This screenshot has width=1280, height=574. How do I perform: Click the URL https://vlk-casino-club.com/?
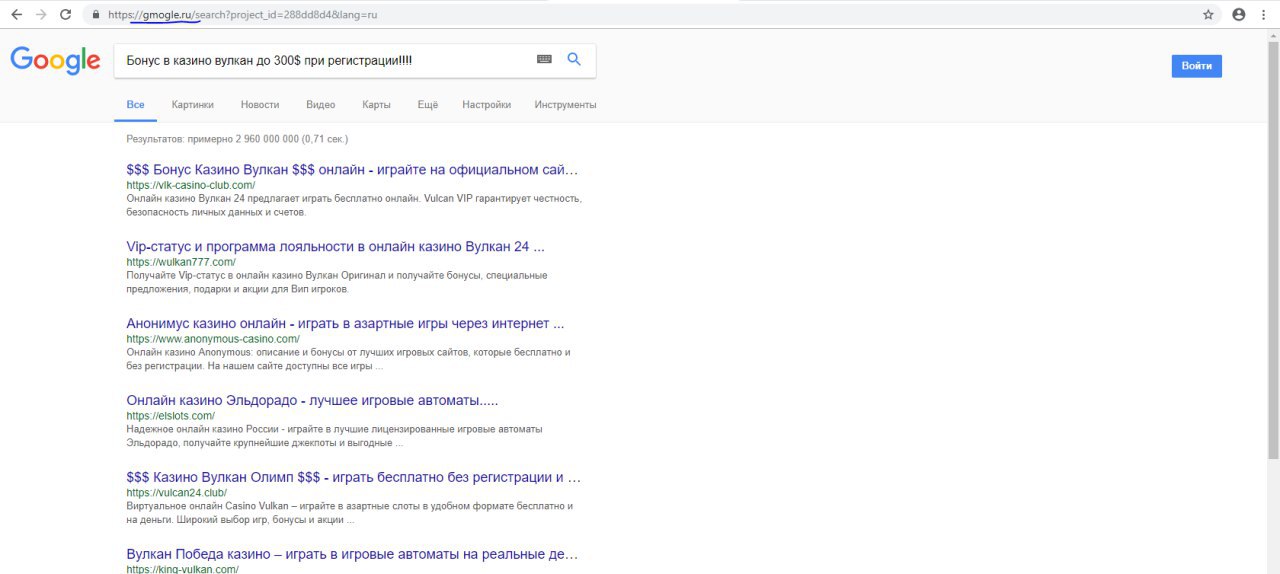click(191, 185)
